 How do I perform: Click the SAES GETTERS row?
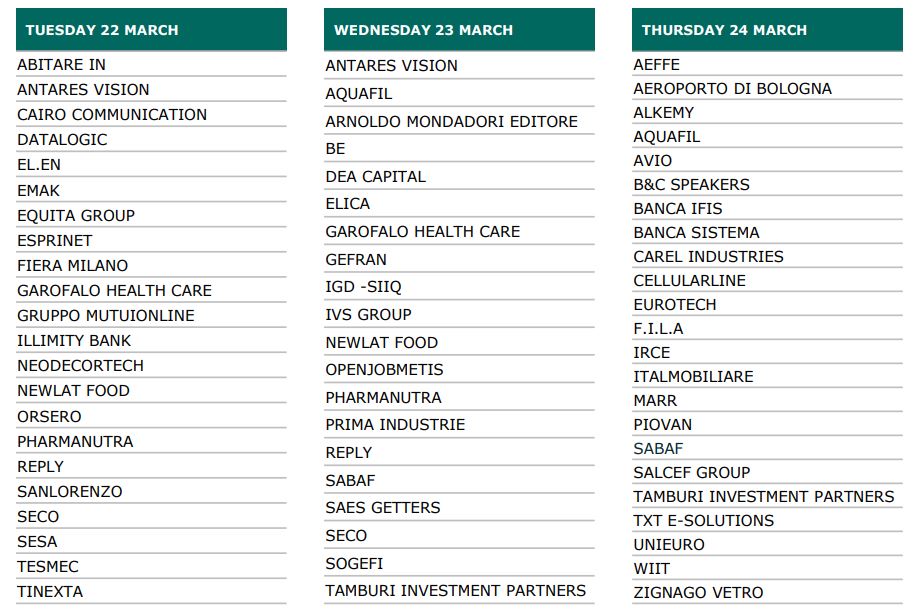[x=382, y=507]
